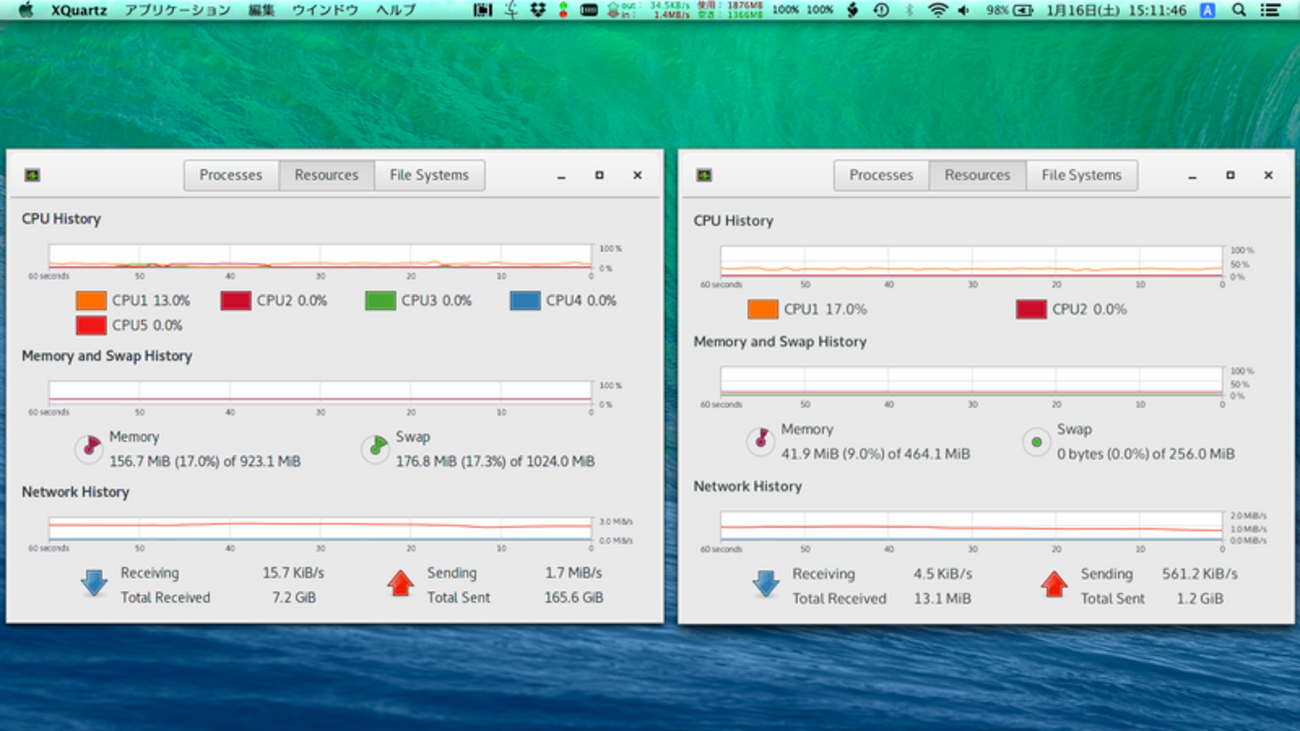Open the Wi-Fi status menu
This screenshot has width=1300, height=731.
937,10
